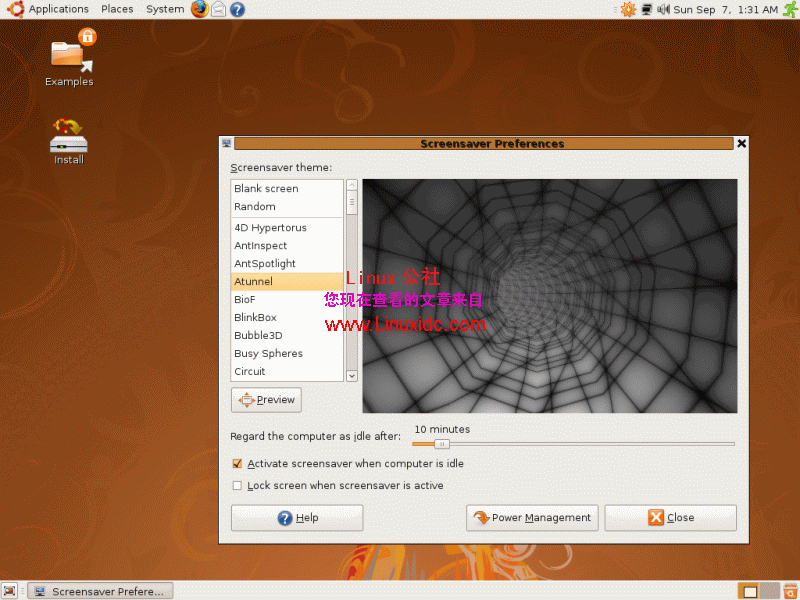Click the show desktop icon in the taskbar
This screenshot has height=600, width=800.
(10, 590)
